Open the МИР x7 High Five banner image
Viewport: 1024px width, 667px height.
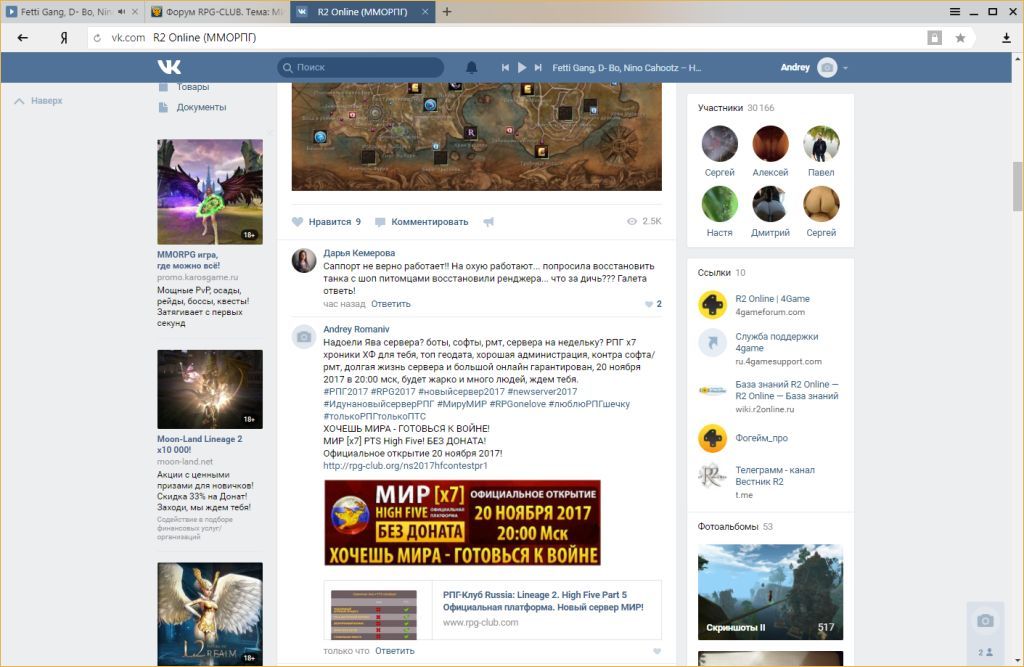(462, 523)
